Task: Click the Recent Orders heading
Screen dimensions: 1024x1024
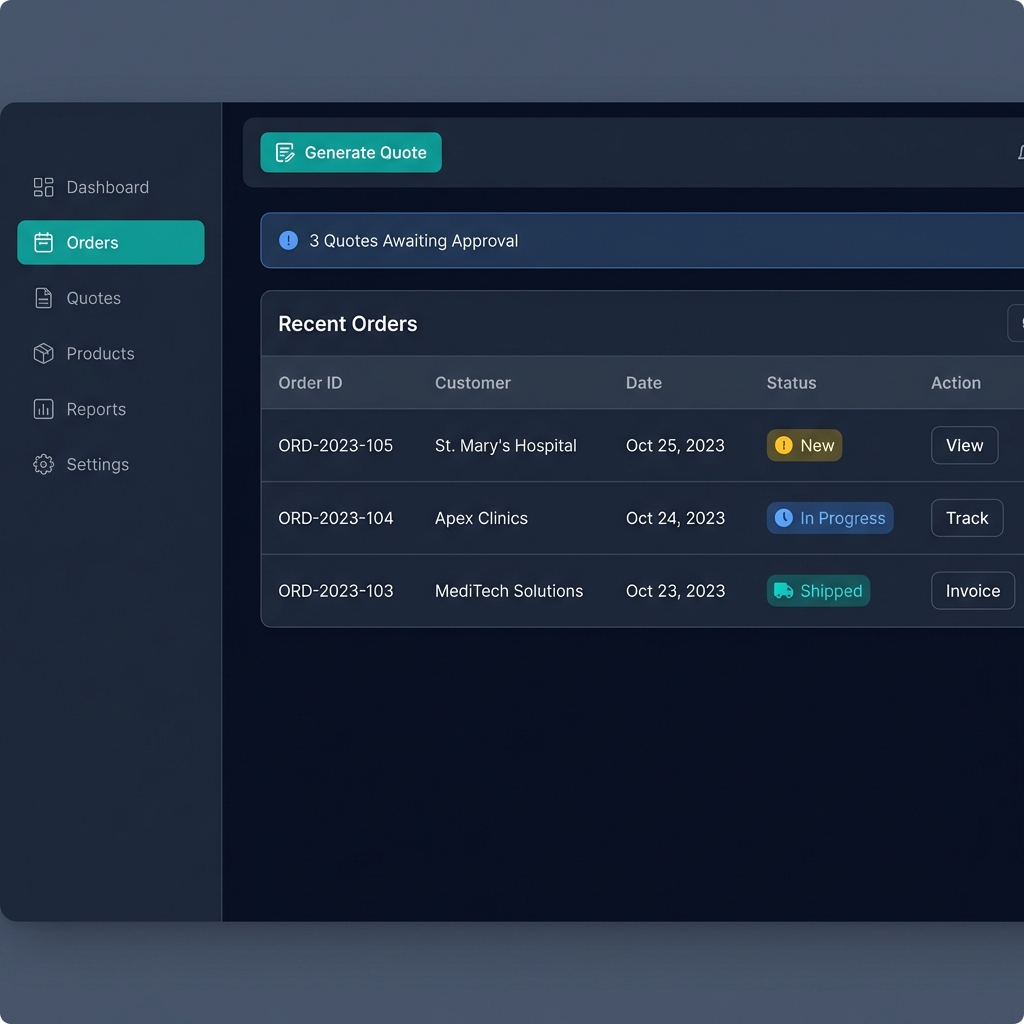Action: (347, 324)
